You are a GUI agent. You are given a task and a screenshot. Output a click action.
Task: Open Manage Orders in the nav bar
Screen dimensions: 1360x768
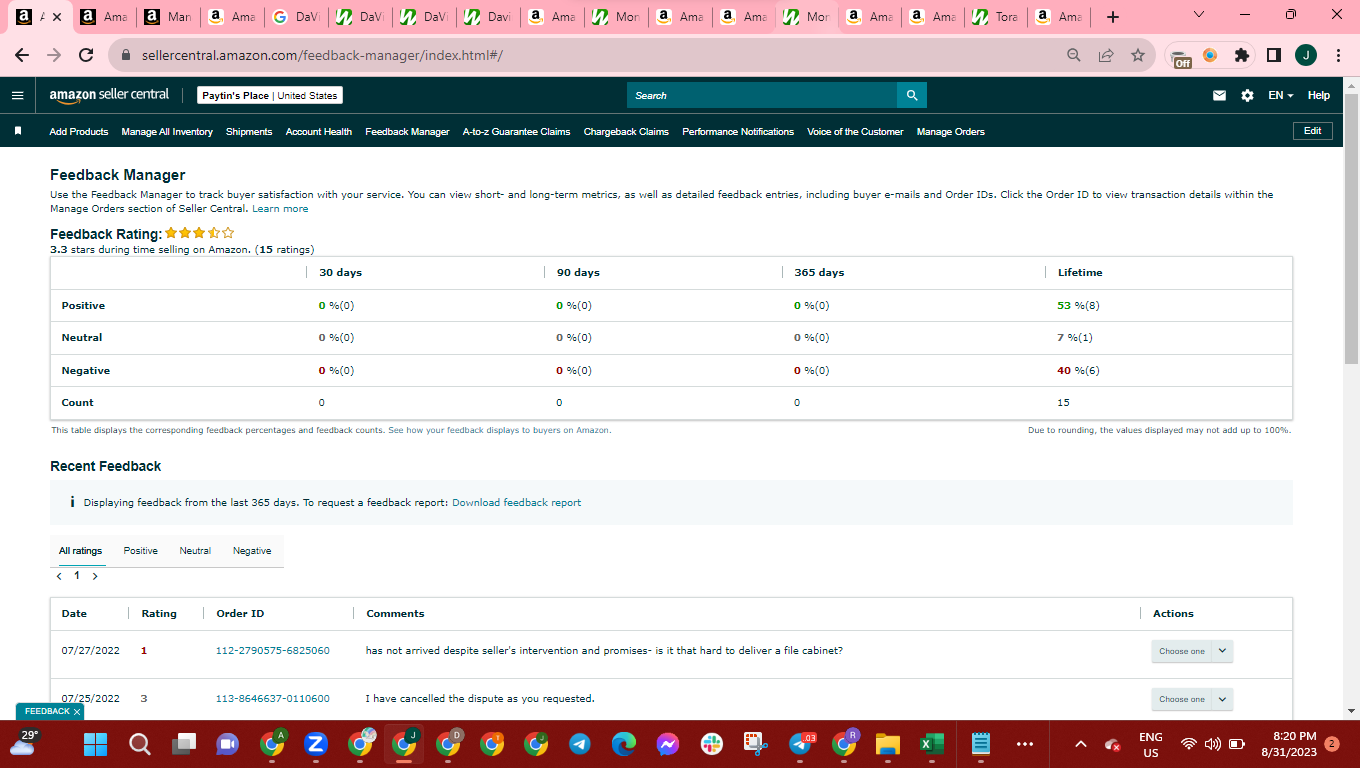pos(951,131)
